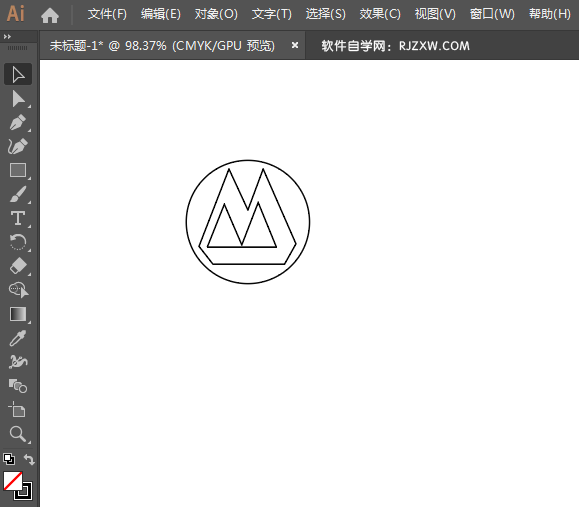Open the 窗口(W) menu
The image size is (579, 507).
coord(492,14)
